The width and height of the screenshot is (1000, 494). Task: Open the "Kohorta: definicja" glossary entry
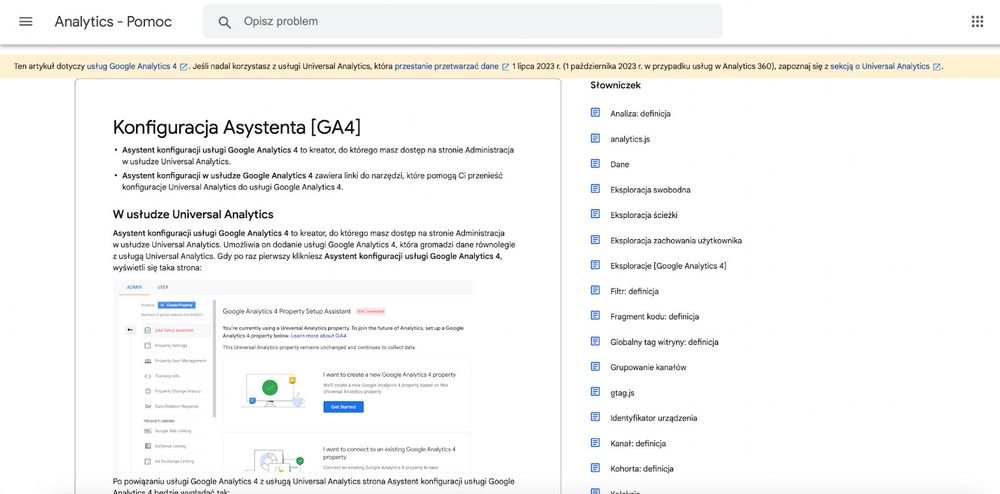(642, 469)
